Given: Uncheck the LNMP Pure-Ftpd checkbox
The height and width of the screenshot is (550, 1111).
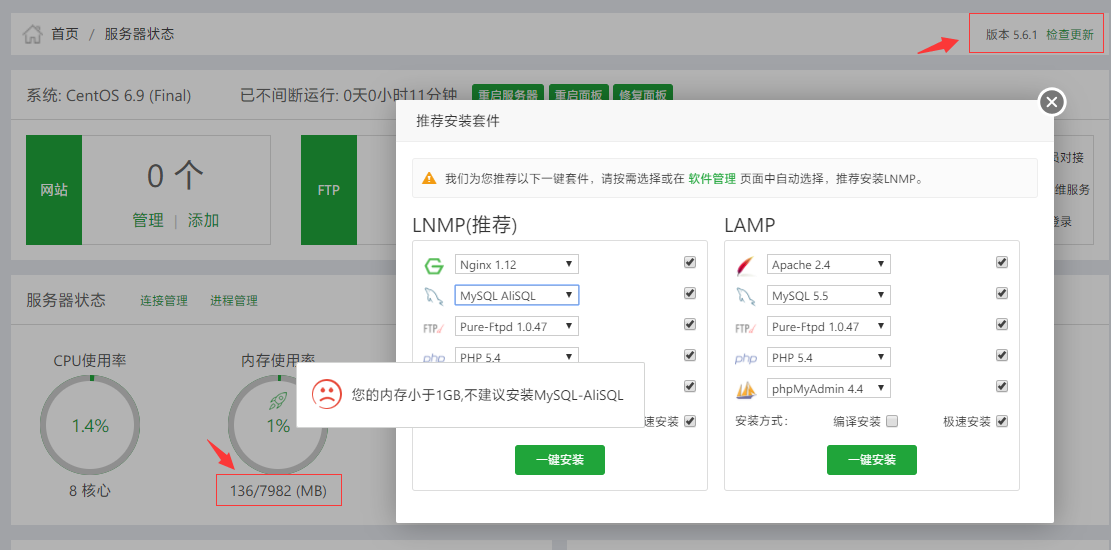Looking at the screenshot, I should [689, 324].
